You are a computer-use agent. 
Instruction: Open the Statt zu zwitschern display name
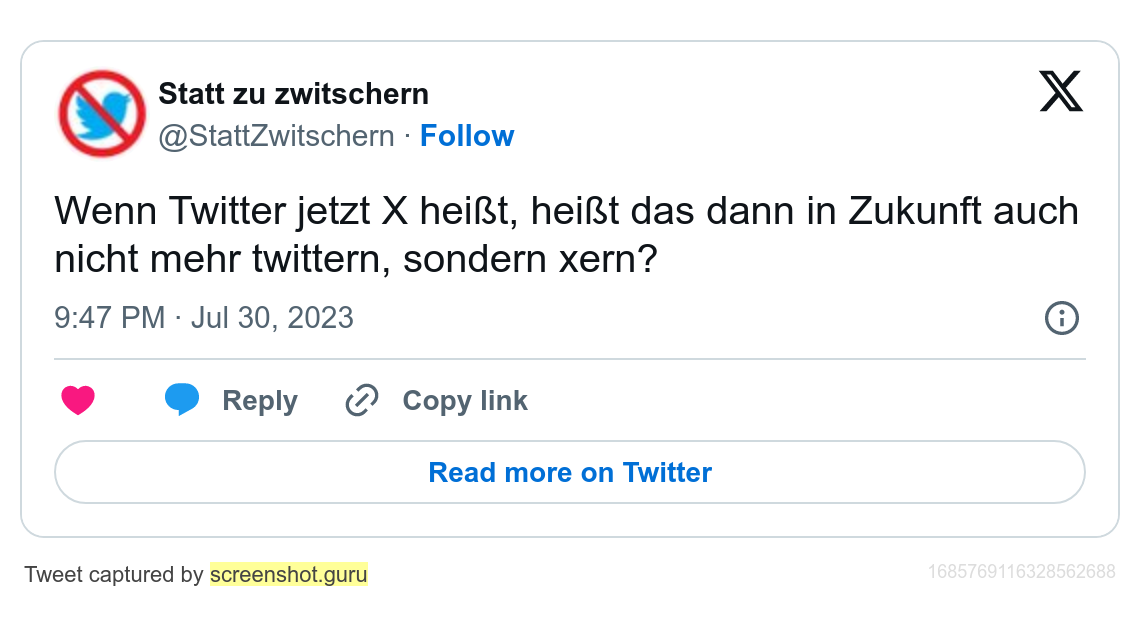pos(294,94)
